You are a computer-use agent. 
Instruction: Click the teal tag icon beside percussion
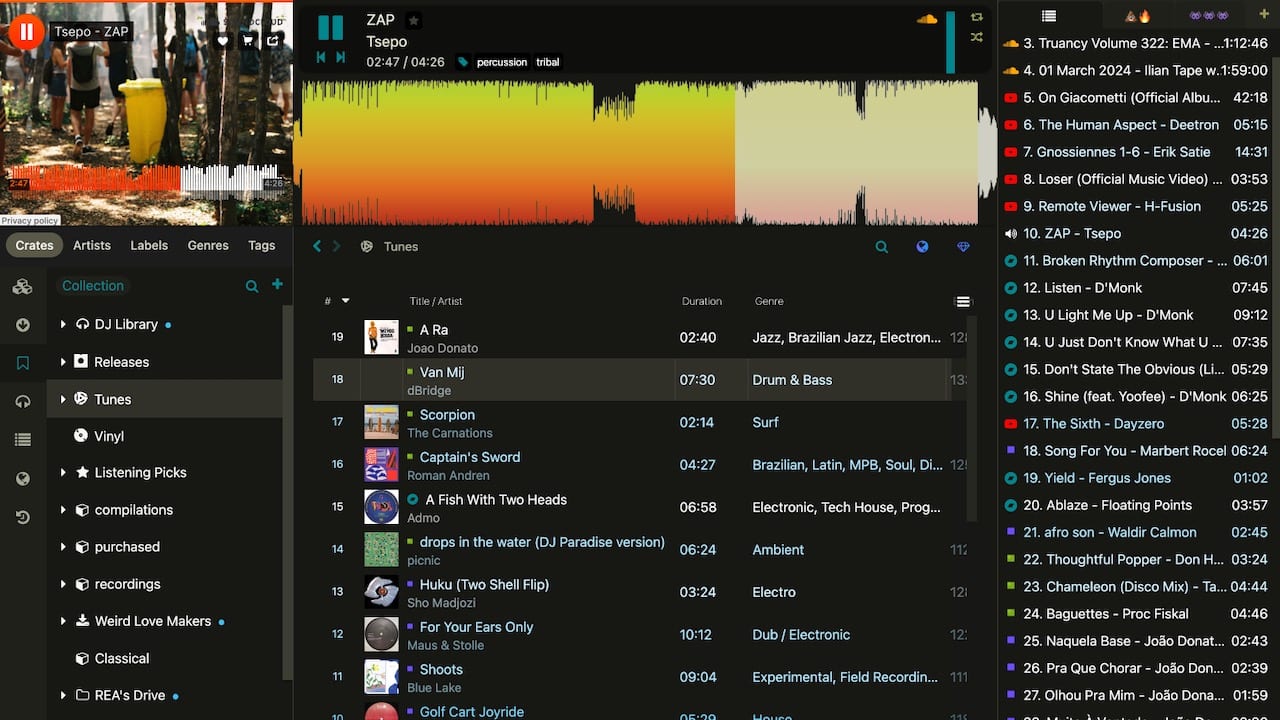click(463, 62)
